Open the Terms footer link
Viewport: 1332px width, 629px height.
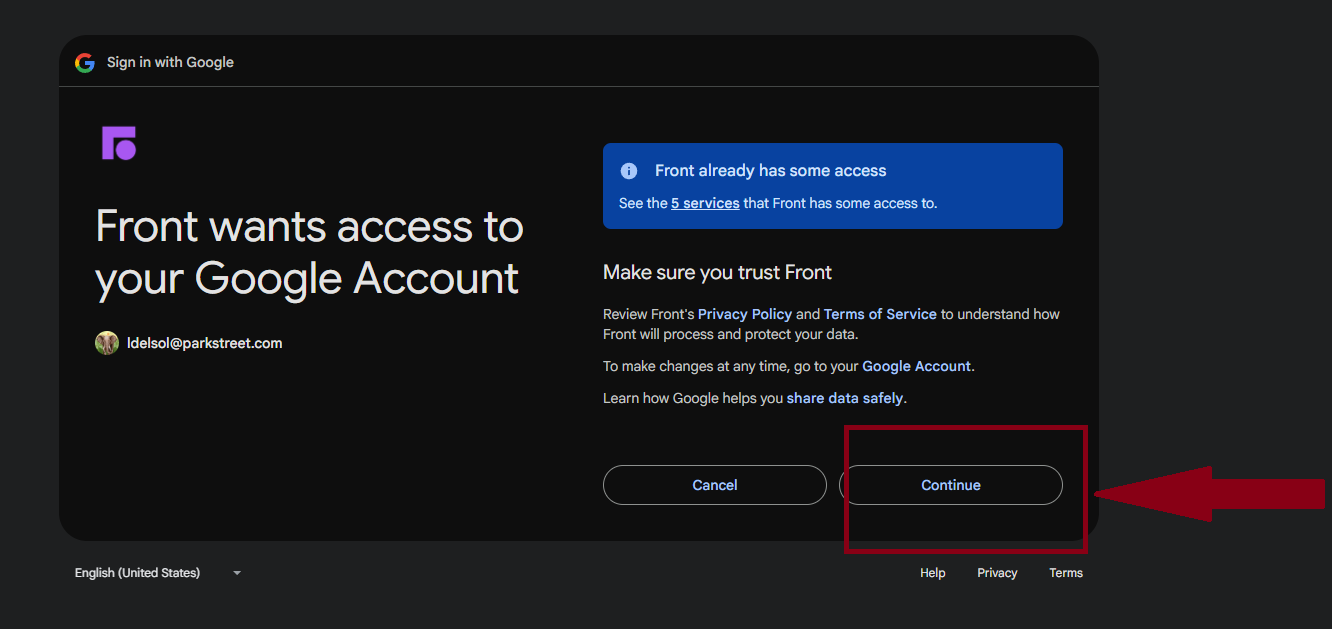pos(1066,573)
